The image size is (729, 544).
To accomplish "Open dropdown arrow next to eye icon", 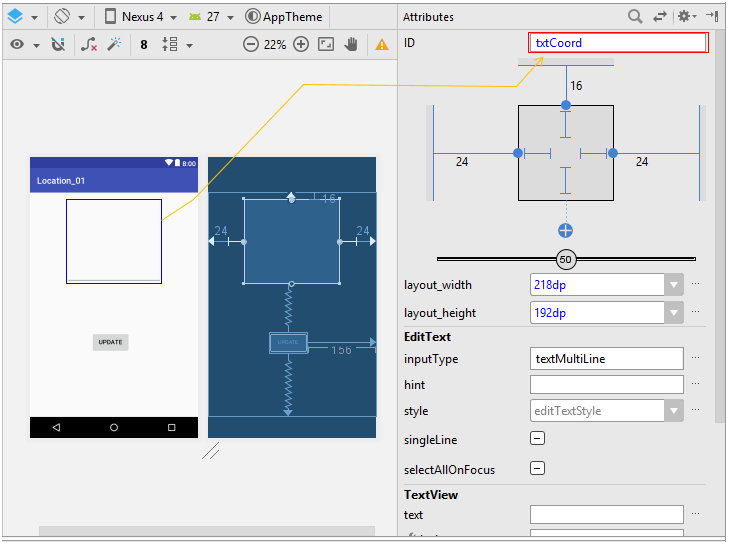I will 36,46.
